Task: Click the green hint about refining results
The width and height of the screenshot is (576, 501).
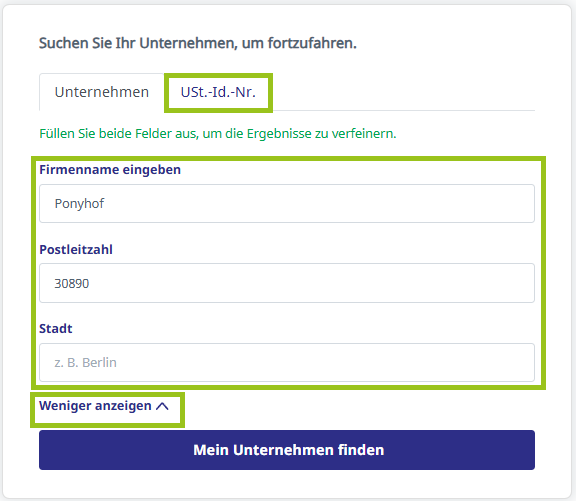Action: point(218,134)
